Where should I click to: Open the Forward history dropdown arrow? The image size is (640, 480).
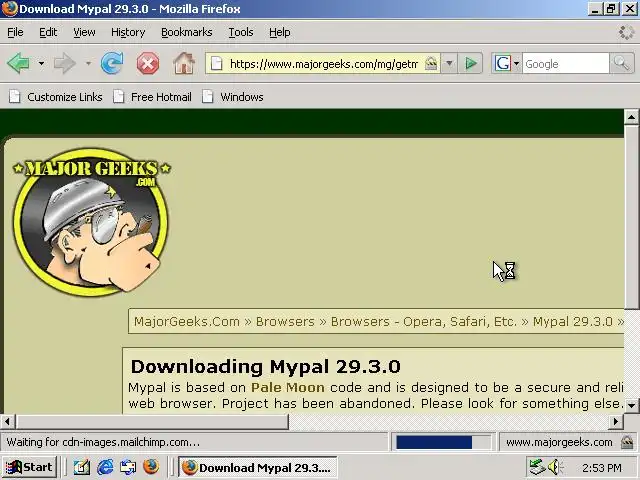(88, 63)
